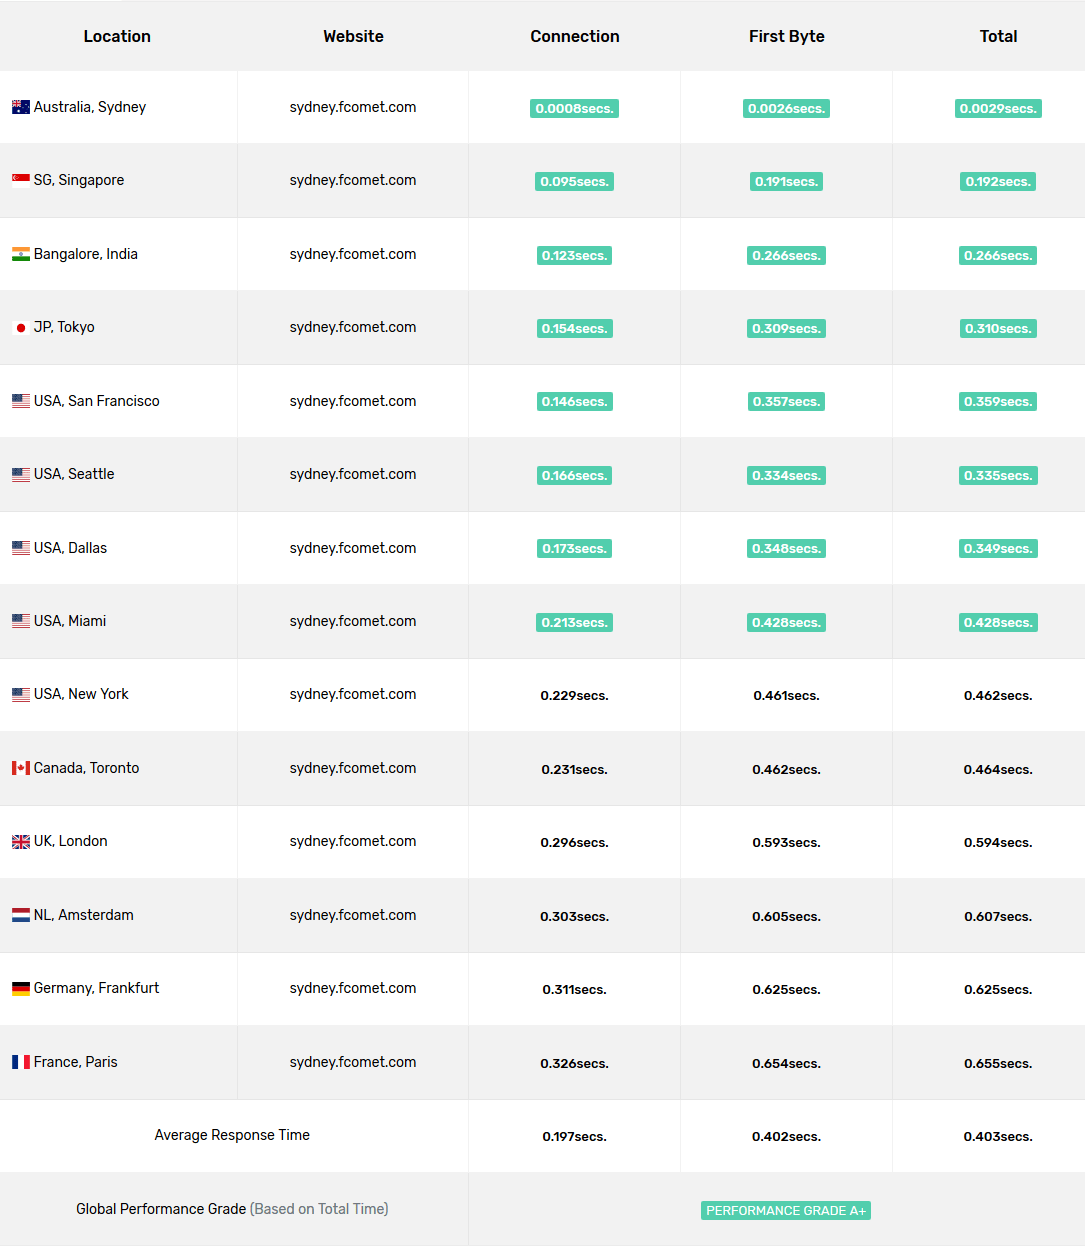This screenshot has height=1246, width=1085.
Task: Click the India flag next to Bangalore
Action: pyautogui.click(x=20, y=254)
